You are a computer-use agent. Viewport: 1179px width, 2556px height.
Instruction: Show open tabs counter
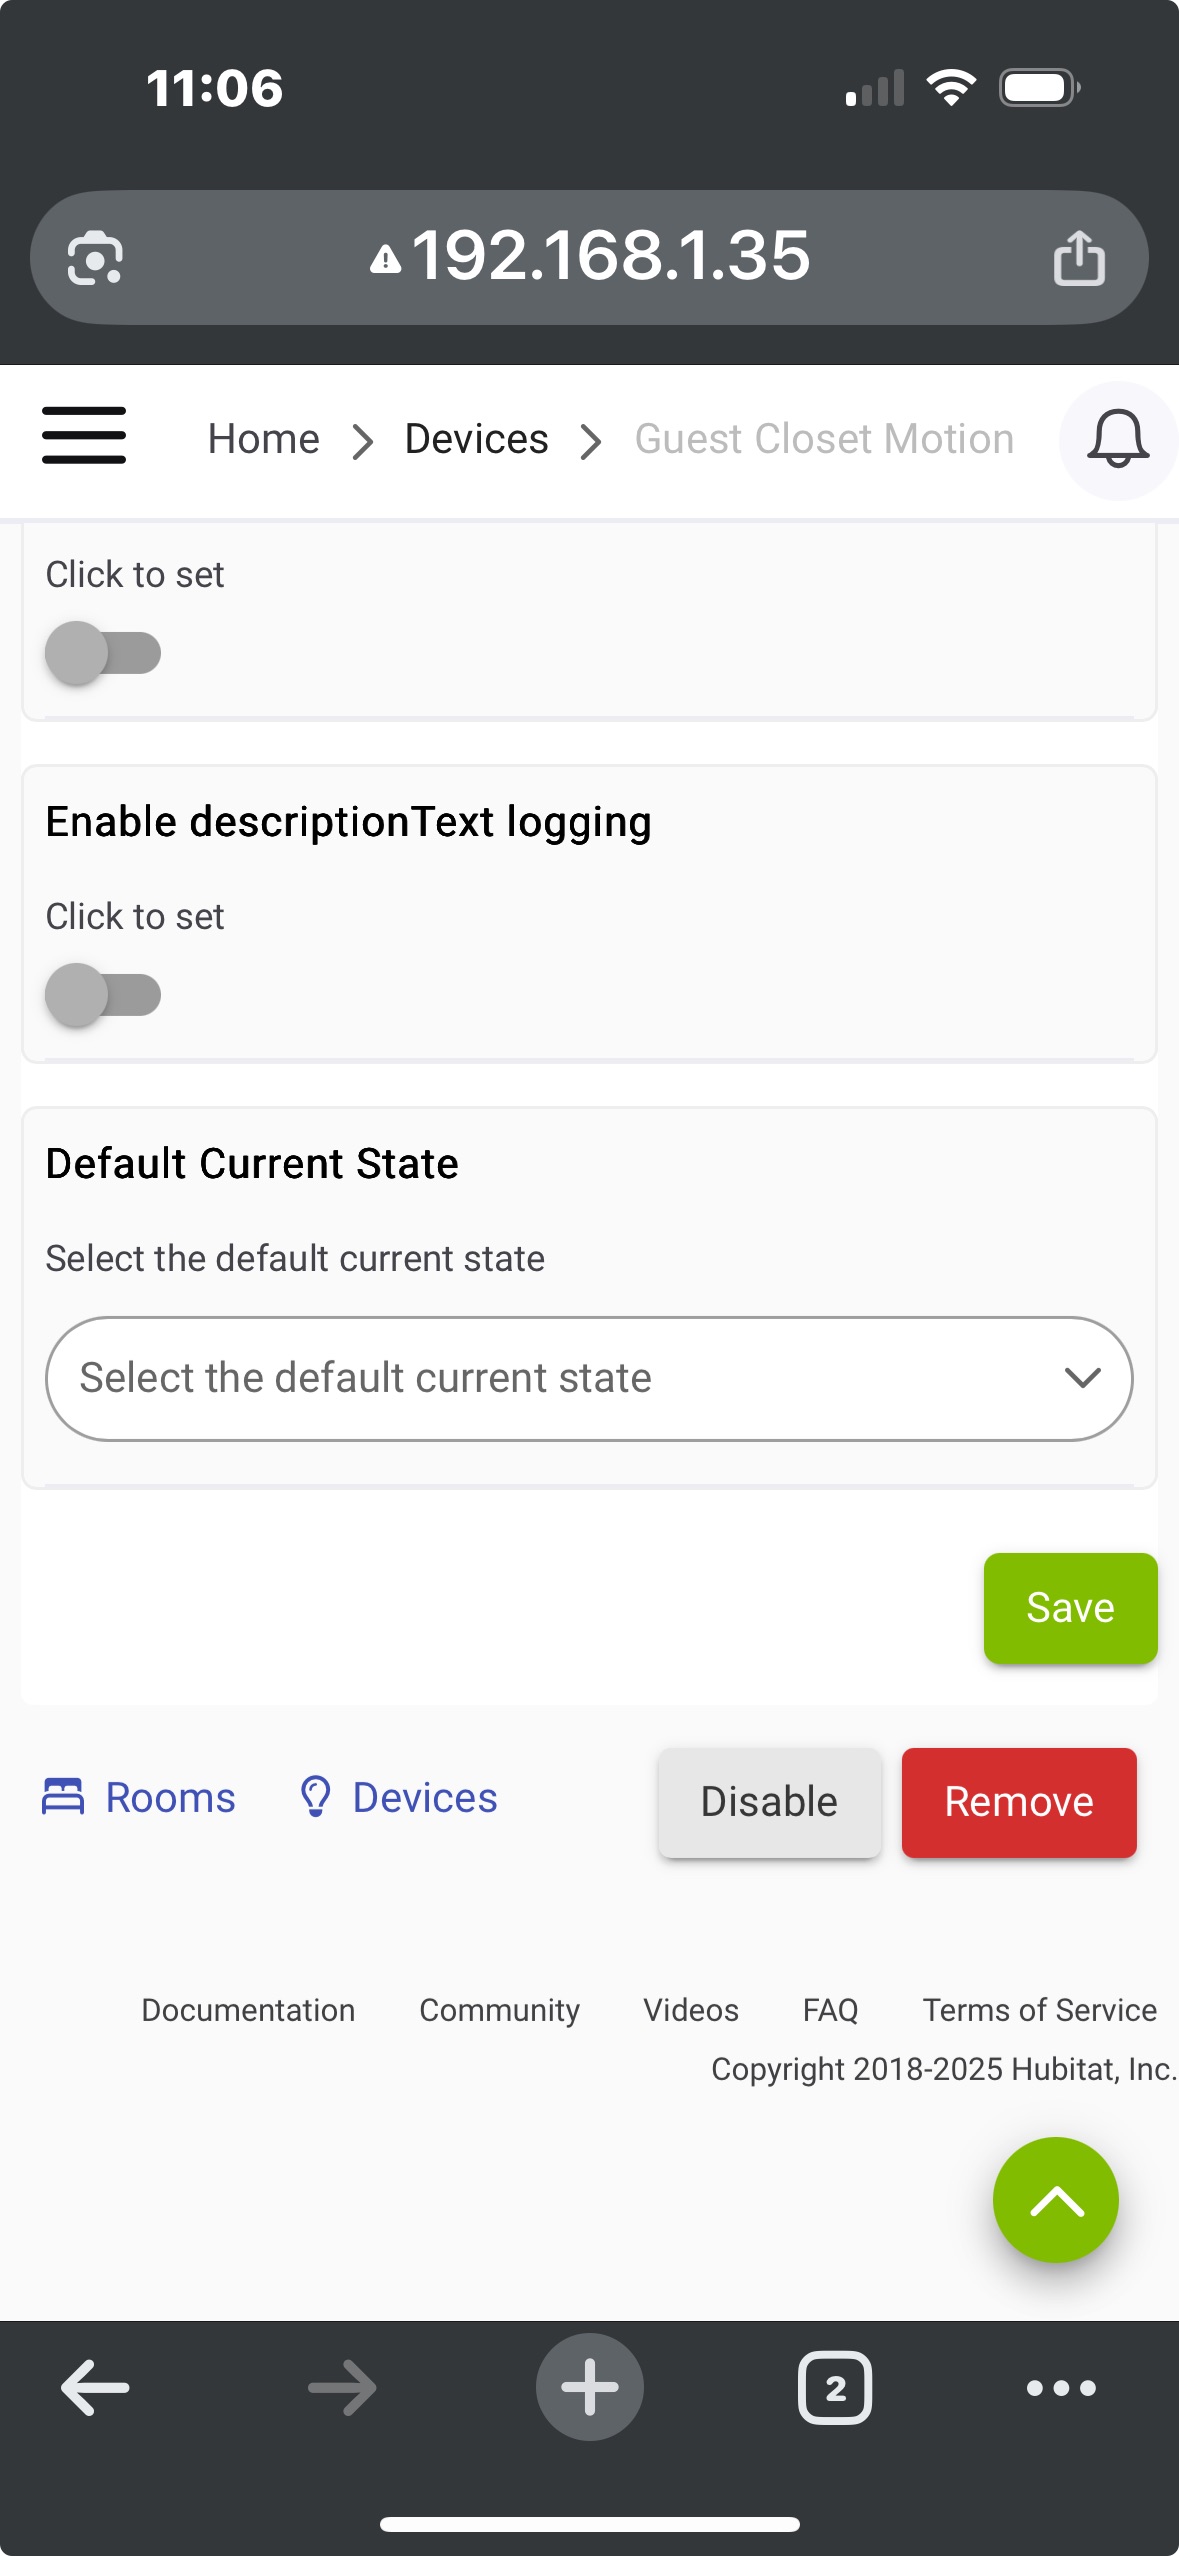click(835, 2387)
